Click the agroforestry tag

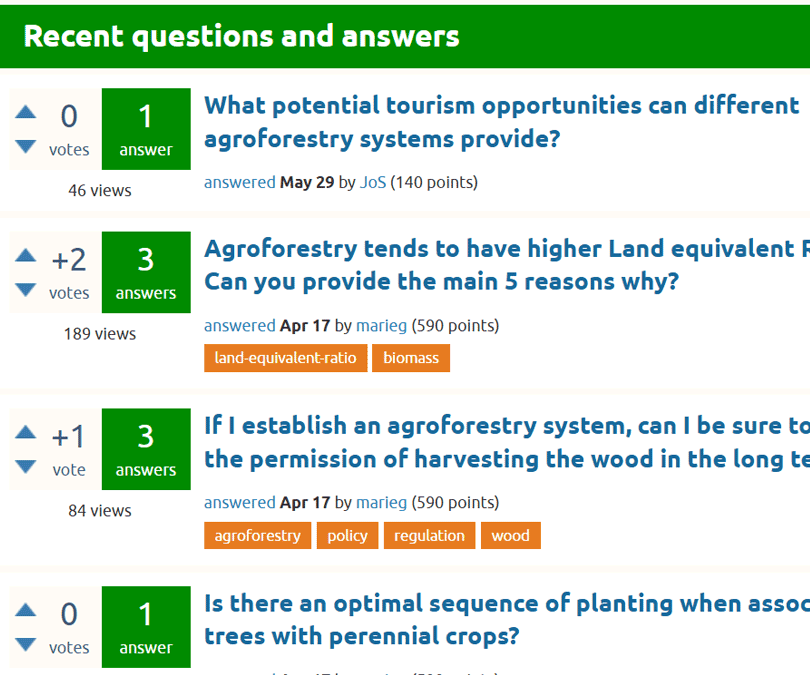[x=257, y=535]
